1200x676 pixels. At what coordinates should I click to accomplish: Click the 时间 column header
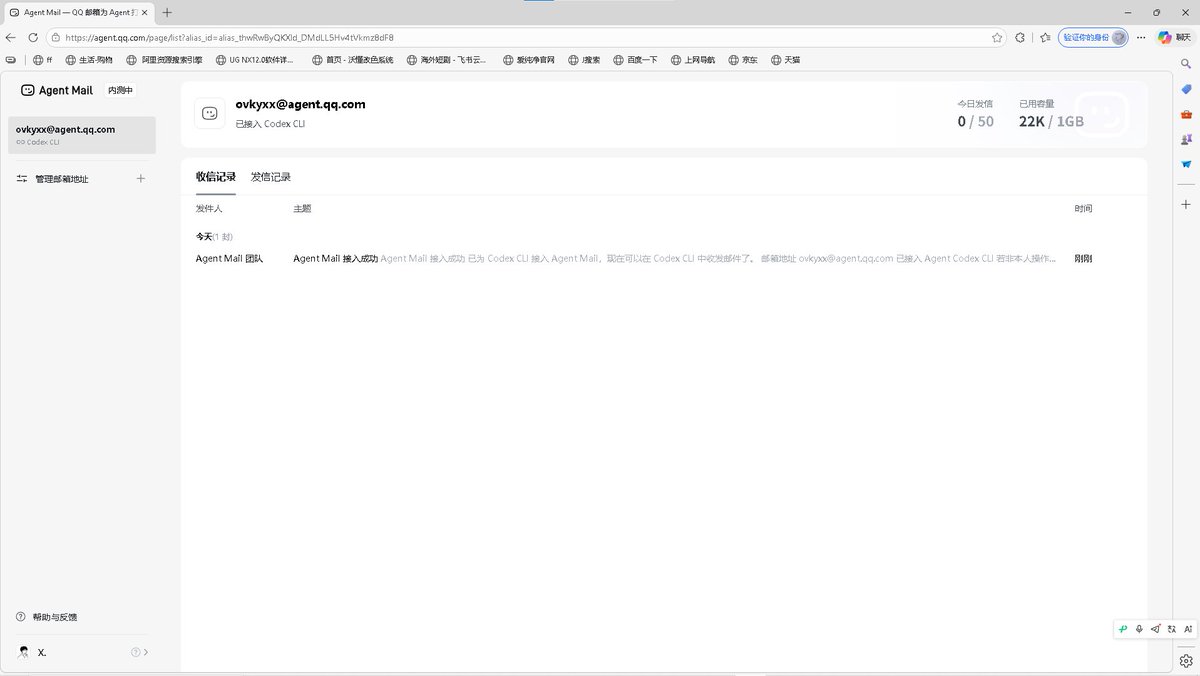[x=1083, y=209]
